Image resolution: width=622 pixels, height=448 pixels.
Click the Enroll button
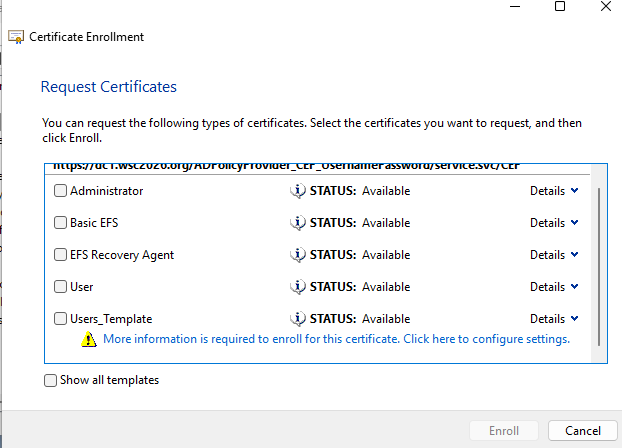click(504, 431)
